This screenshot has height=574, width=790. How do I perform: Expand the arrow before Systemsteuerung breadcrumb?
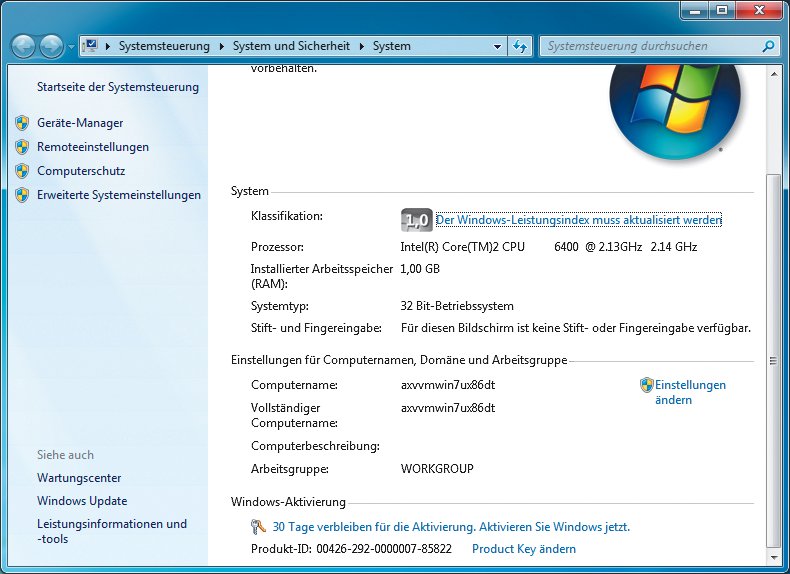click(108, 46)
